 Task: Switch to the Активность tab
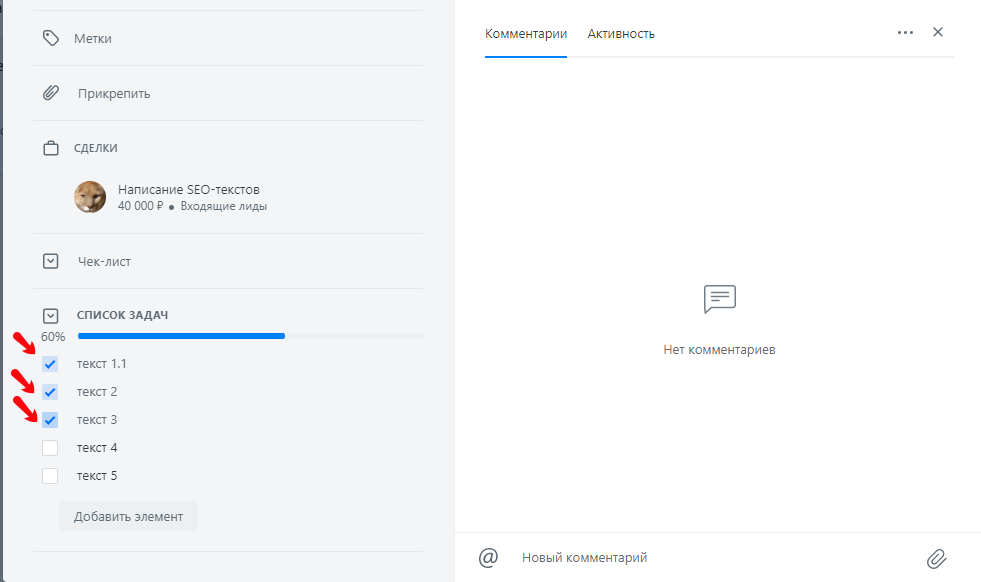(621, 34)
